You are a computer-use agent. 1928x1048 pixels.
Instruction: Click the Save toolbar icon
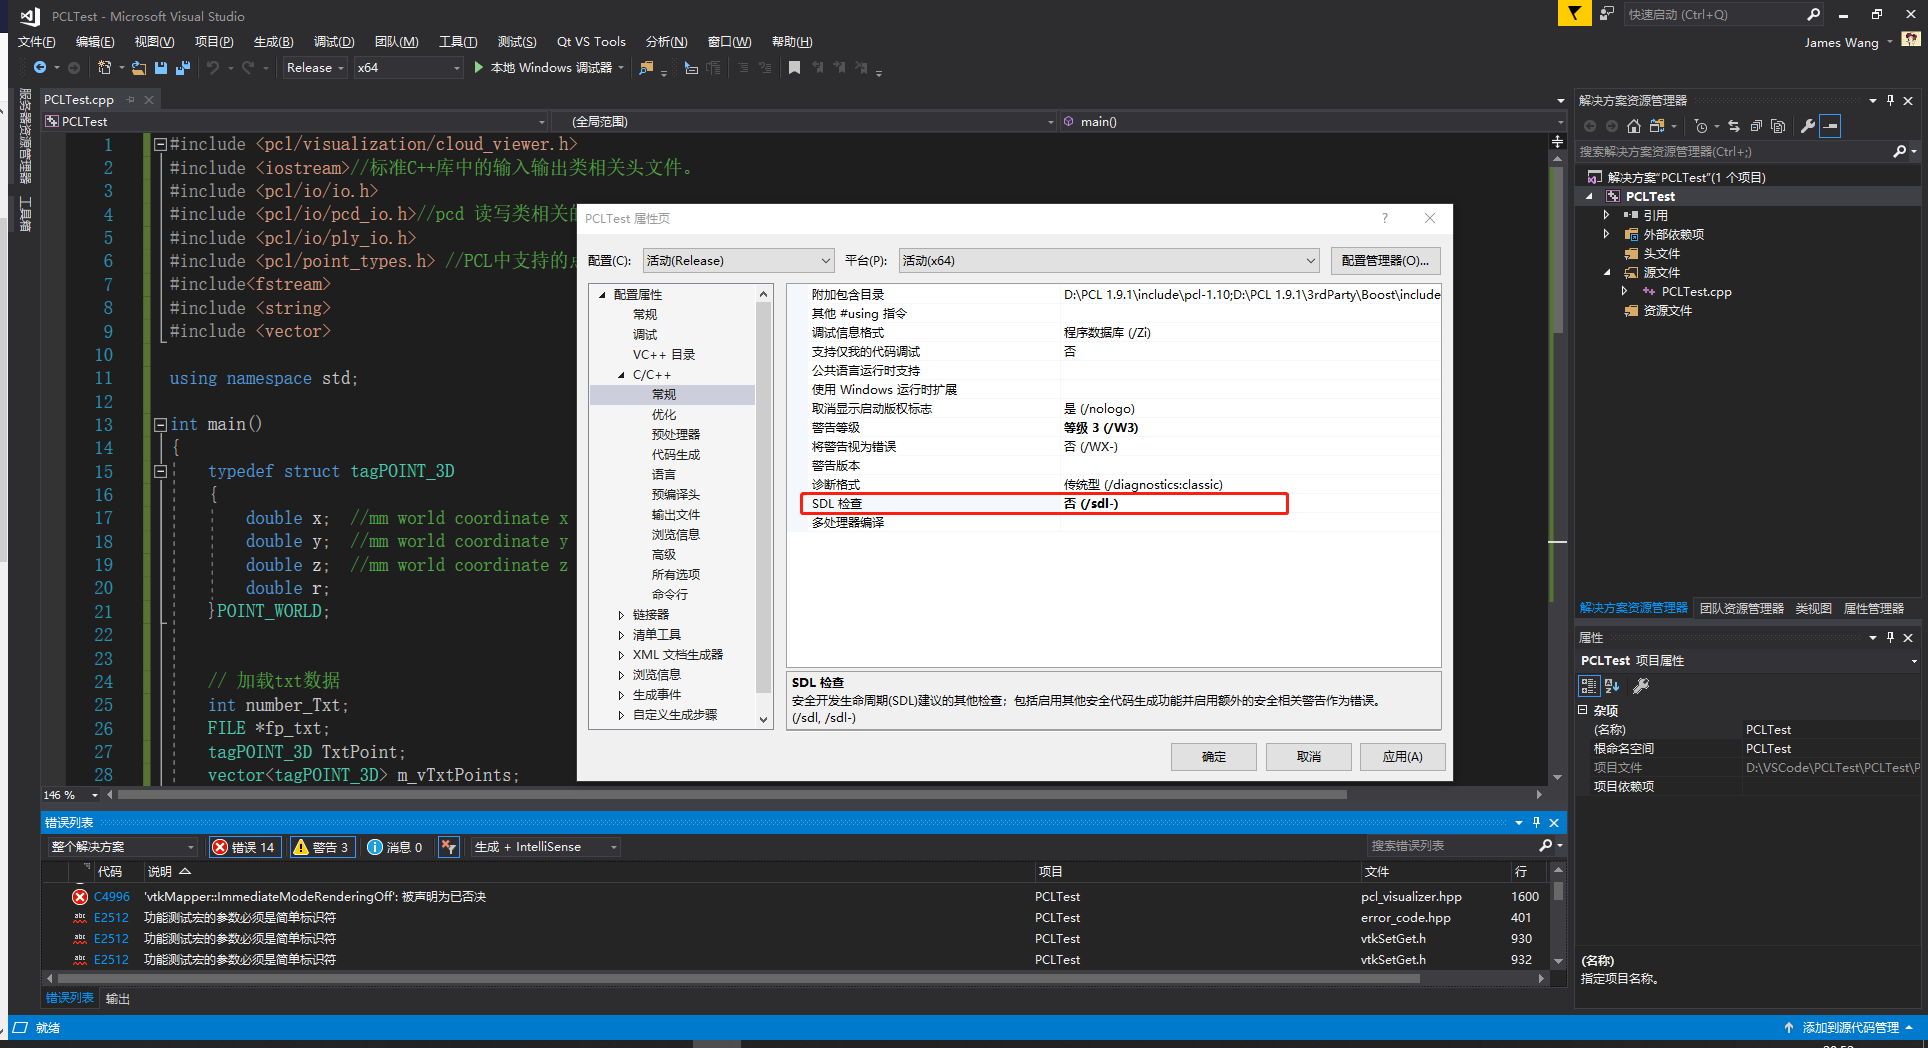[161, 68]
